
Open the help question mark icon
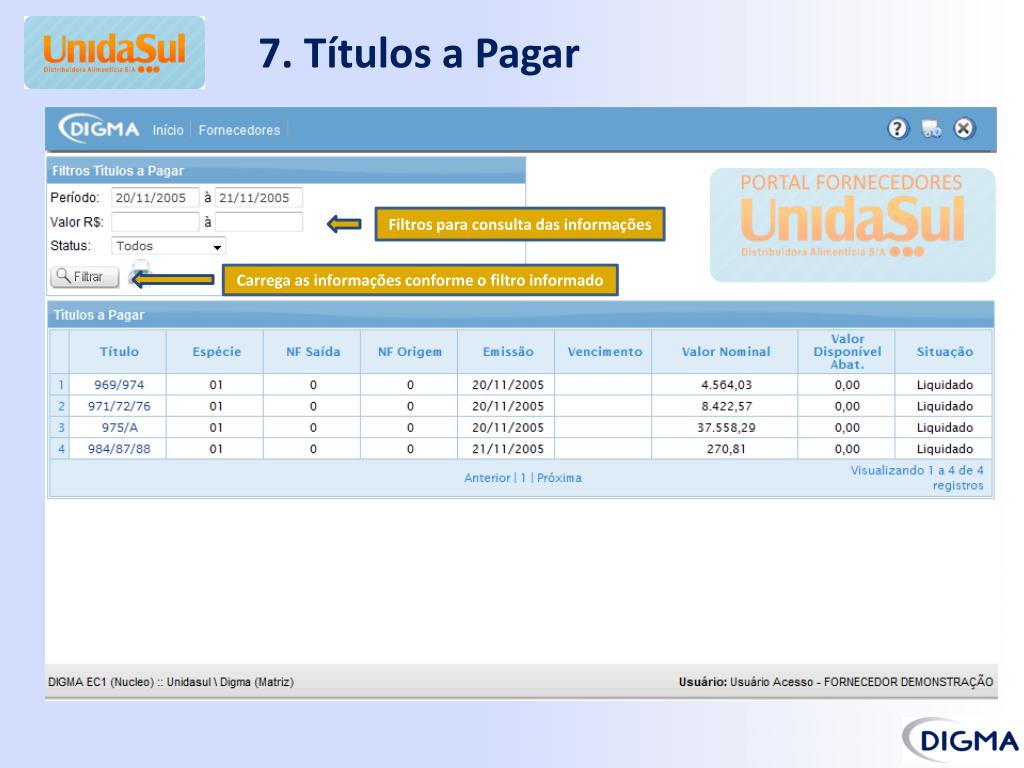(x=898, y=129)
